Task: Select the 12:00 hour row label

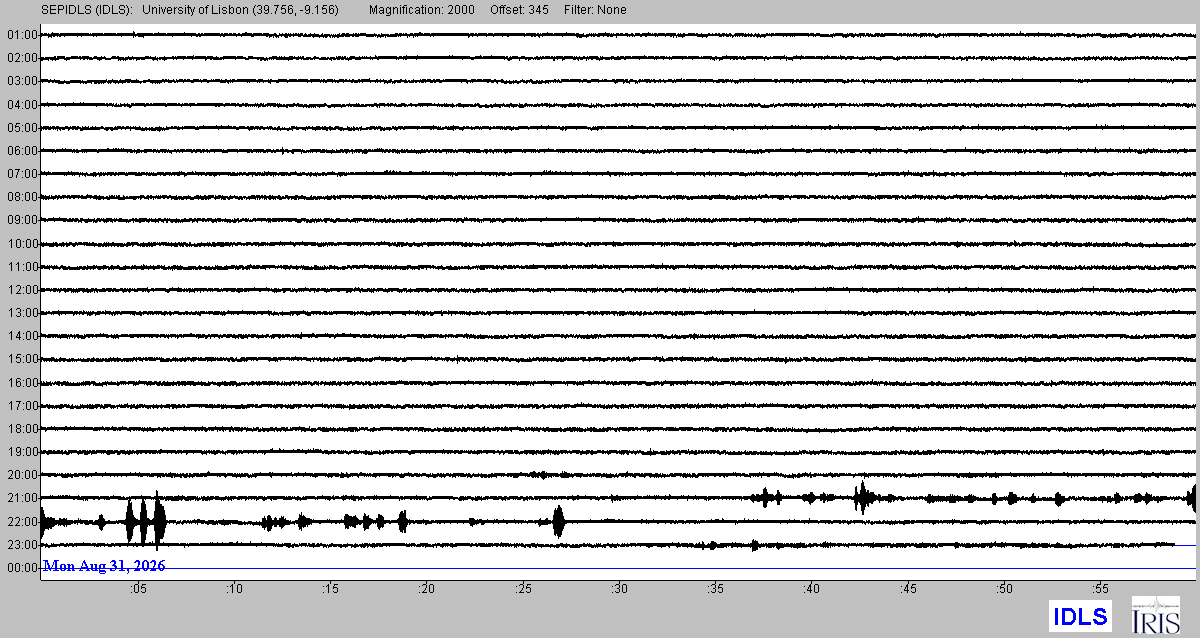Action: click(x=22, y=290)
